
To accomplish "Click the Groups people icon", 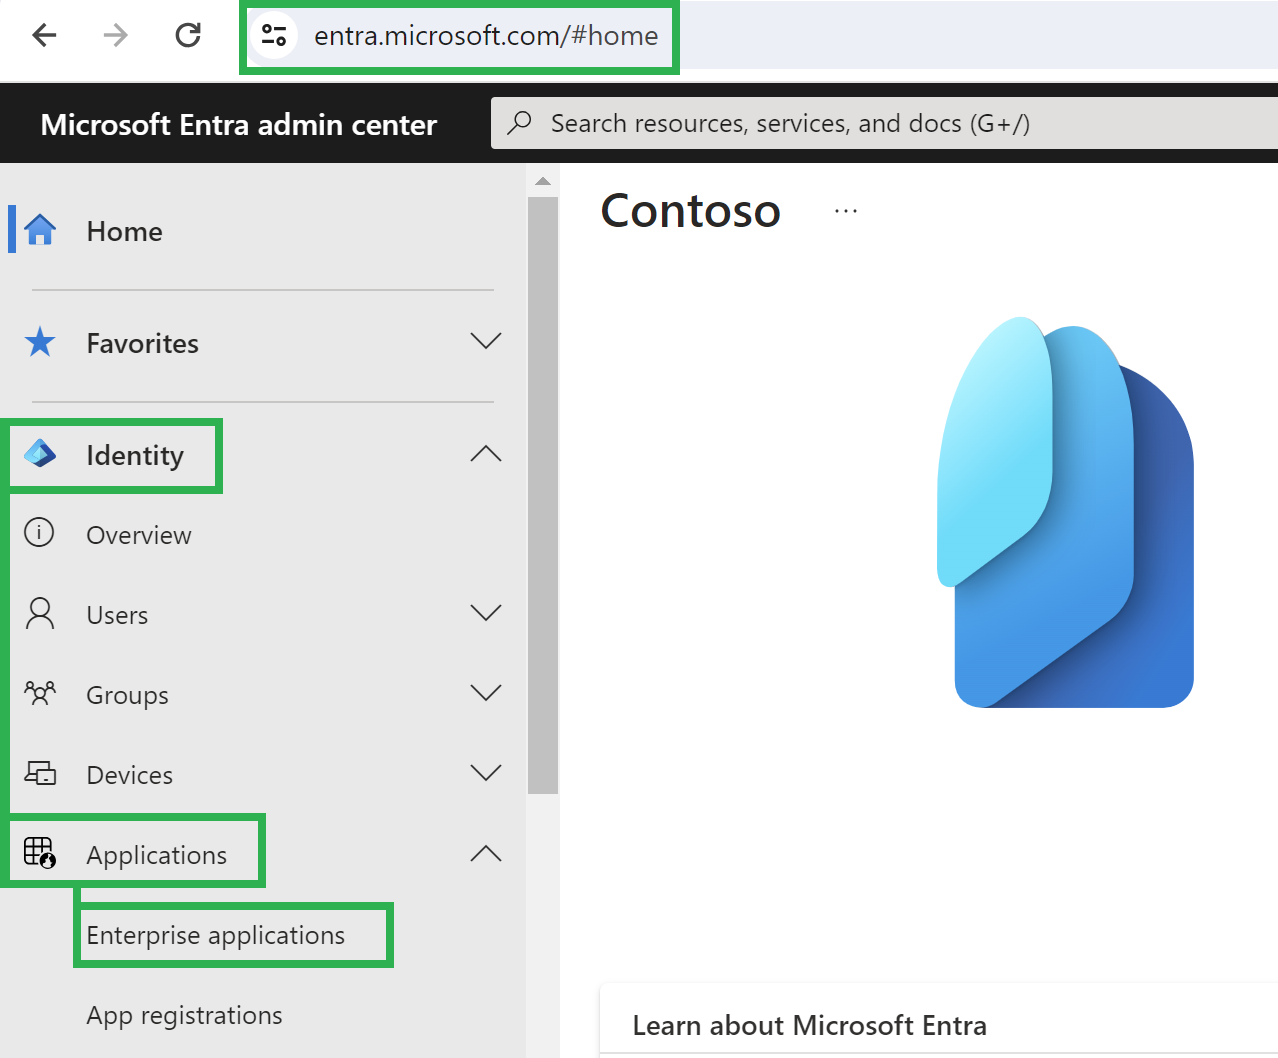I will pyautogui.click(x=40, y=693).
